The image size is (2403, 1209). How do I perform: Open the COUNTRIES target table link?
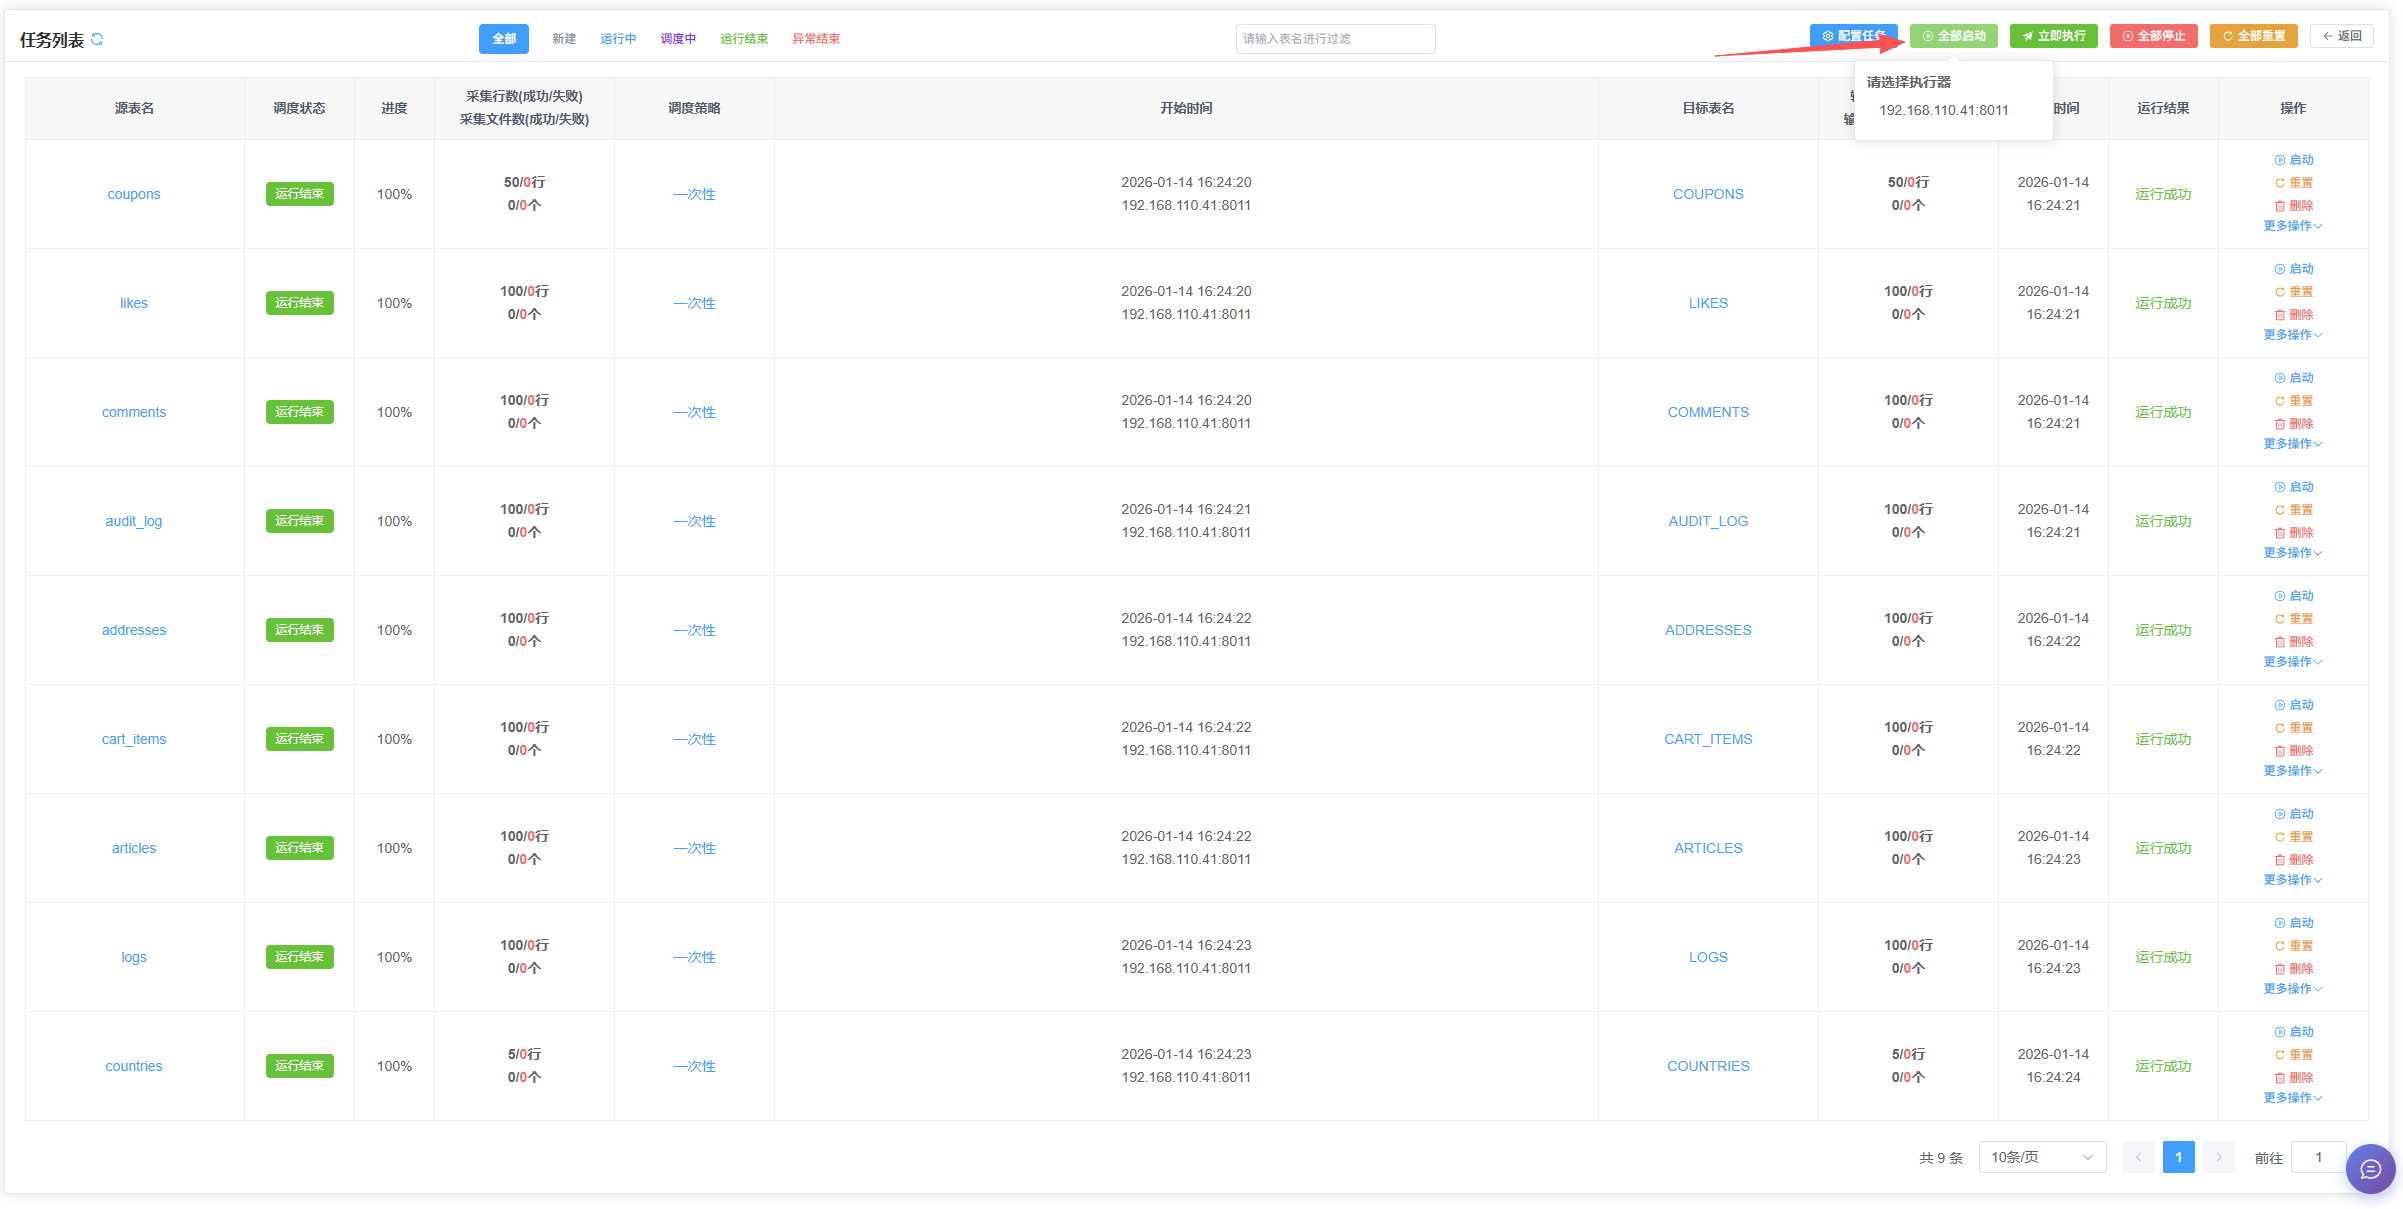tap(1708, 1066)
